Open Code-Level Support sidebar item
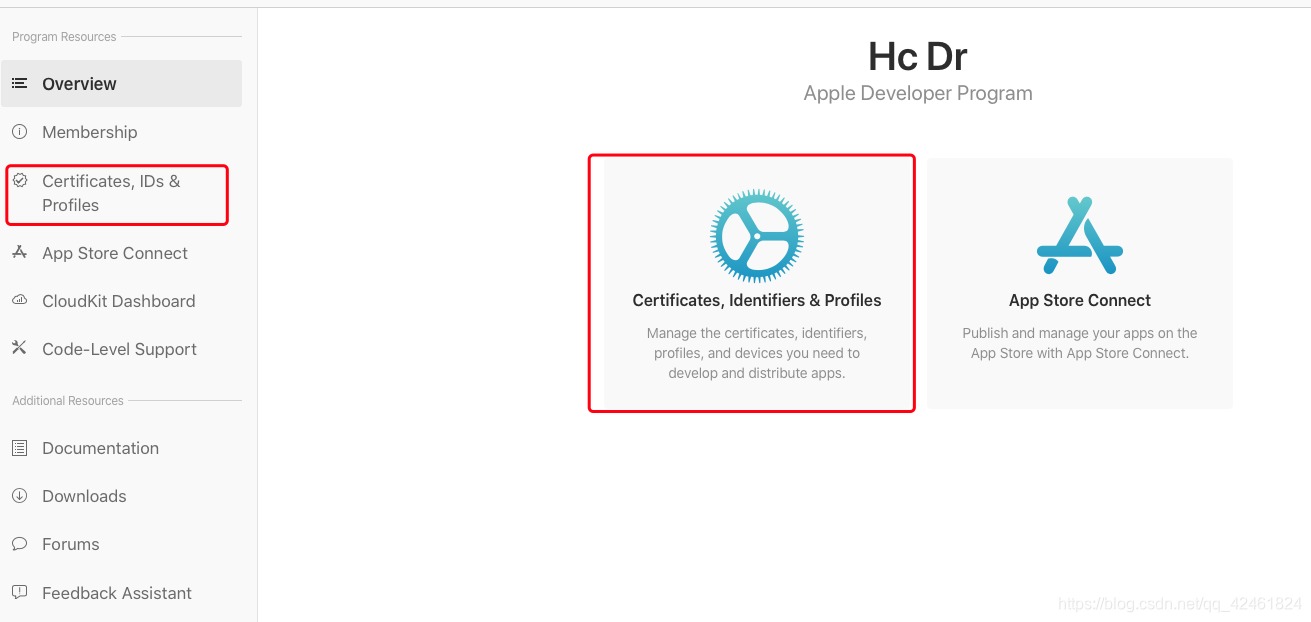Image resolution: width=1311 pixels, height=622 pixels. tap(121, 349)
